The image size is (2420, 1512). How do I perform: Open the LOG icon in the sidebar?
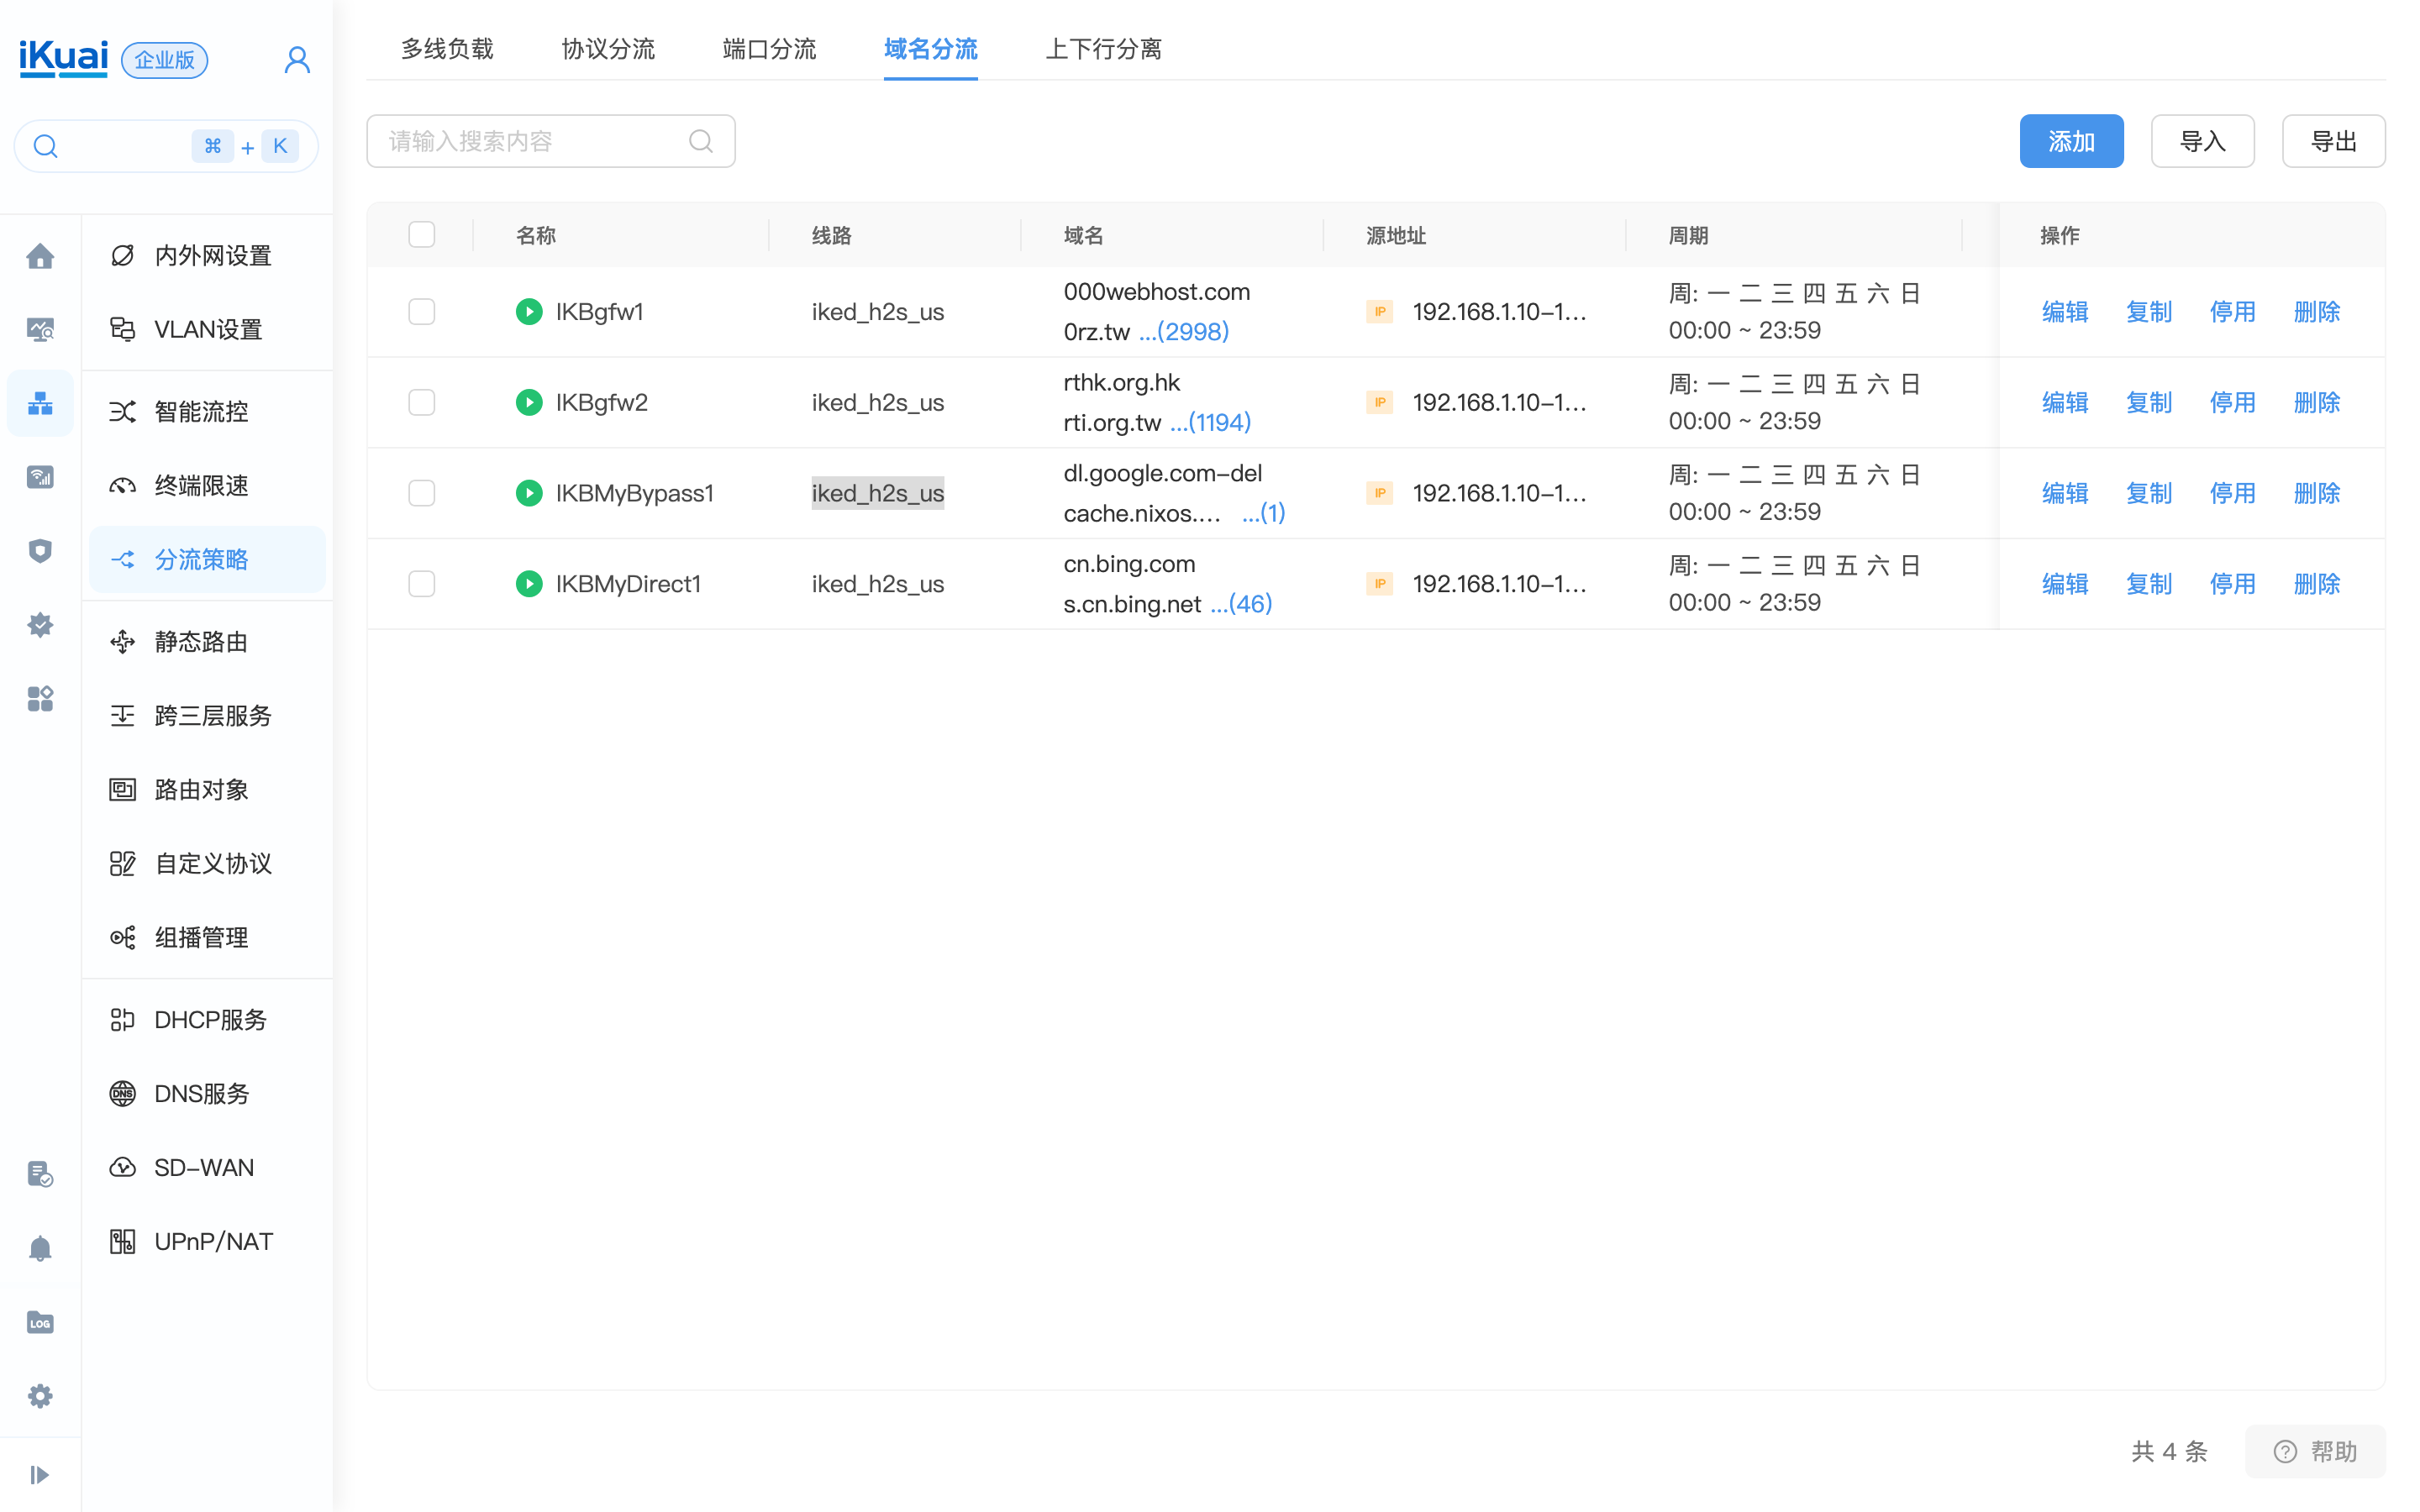pyautogui.click(x=40, y=1322)
